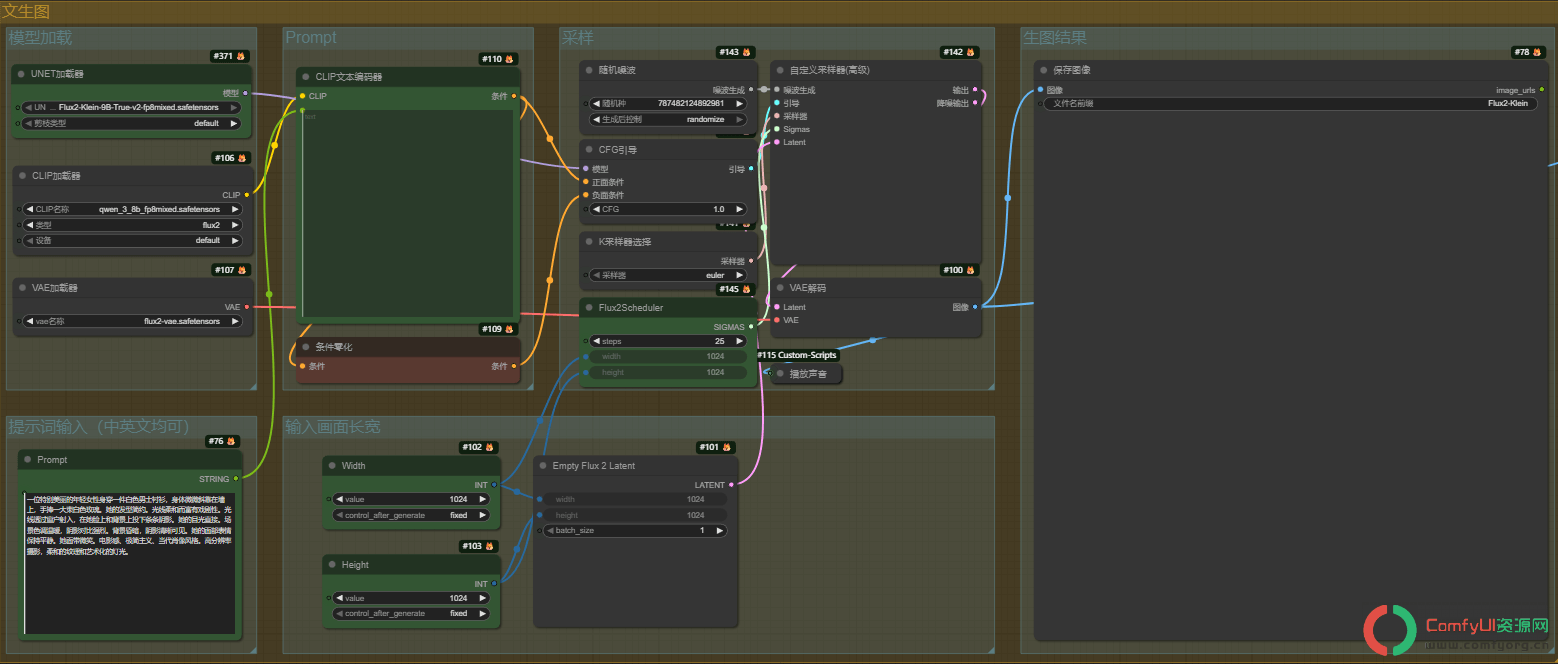Select the 生图结果 group title
This screenshot has width=1558, height=664.
tap(1055, 38)
